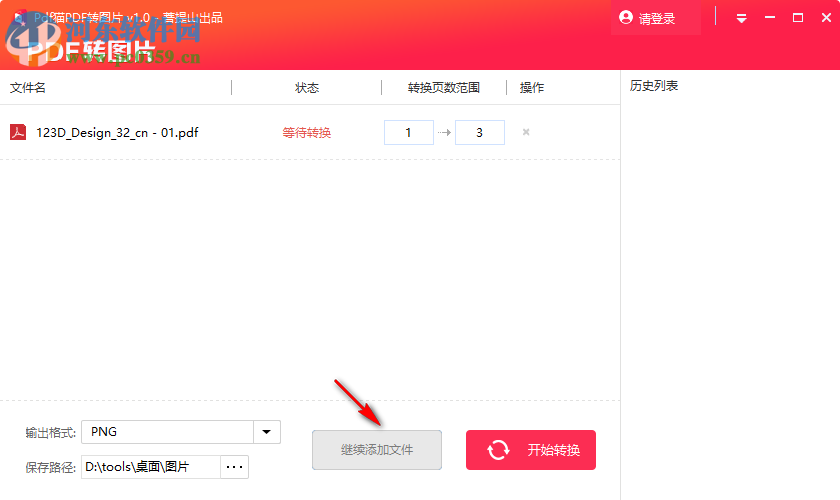Click the 历史列表 panel heading
The width and height of the screenshot is (840, 500).
[654, 86]
